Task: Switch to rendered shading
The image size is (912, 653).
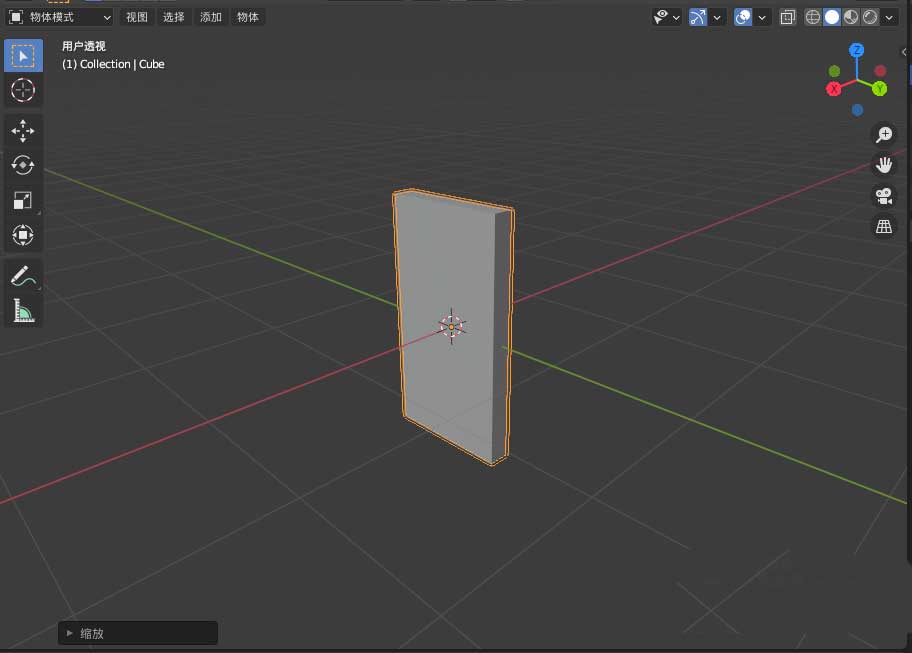Action: (870, 17)
